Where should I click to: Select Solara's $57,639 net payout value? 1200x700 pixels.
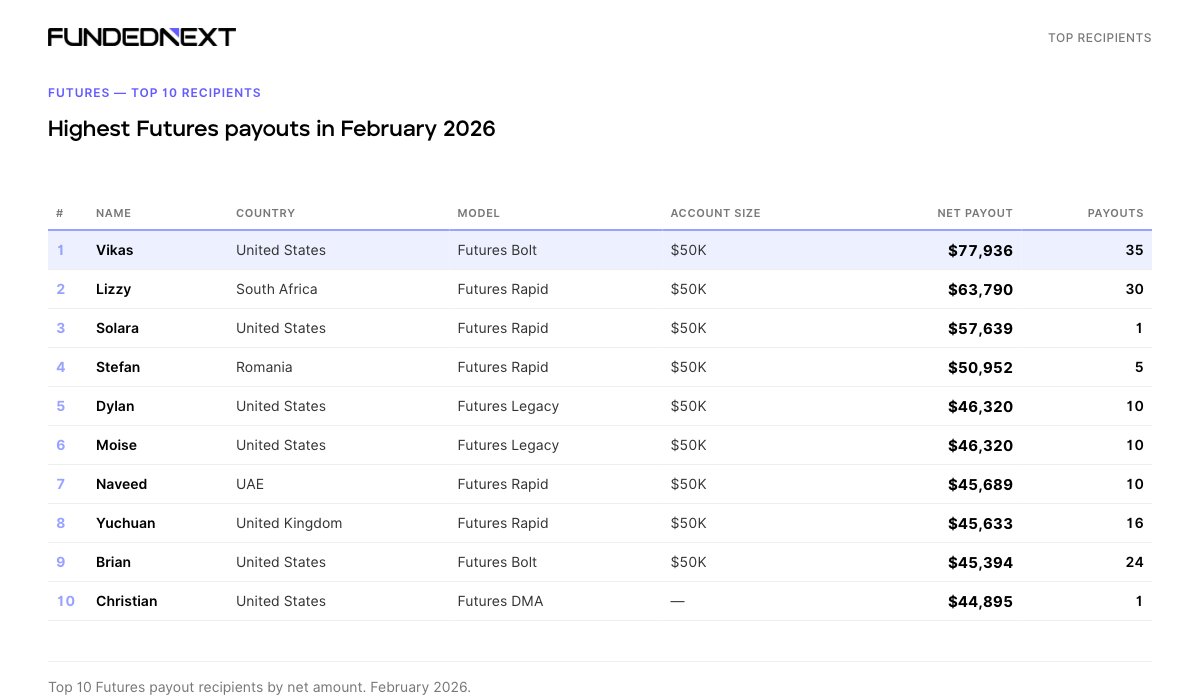tap(980, 328)
